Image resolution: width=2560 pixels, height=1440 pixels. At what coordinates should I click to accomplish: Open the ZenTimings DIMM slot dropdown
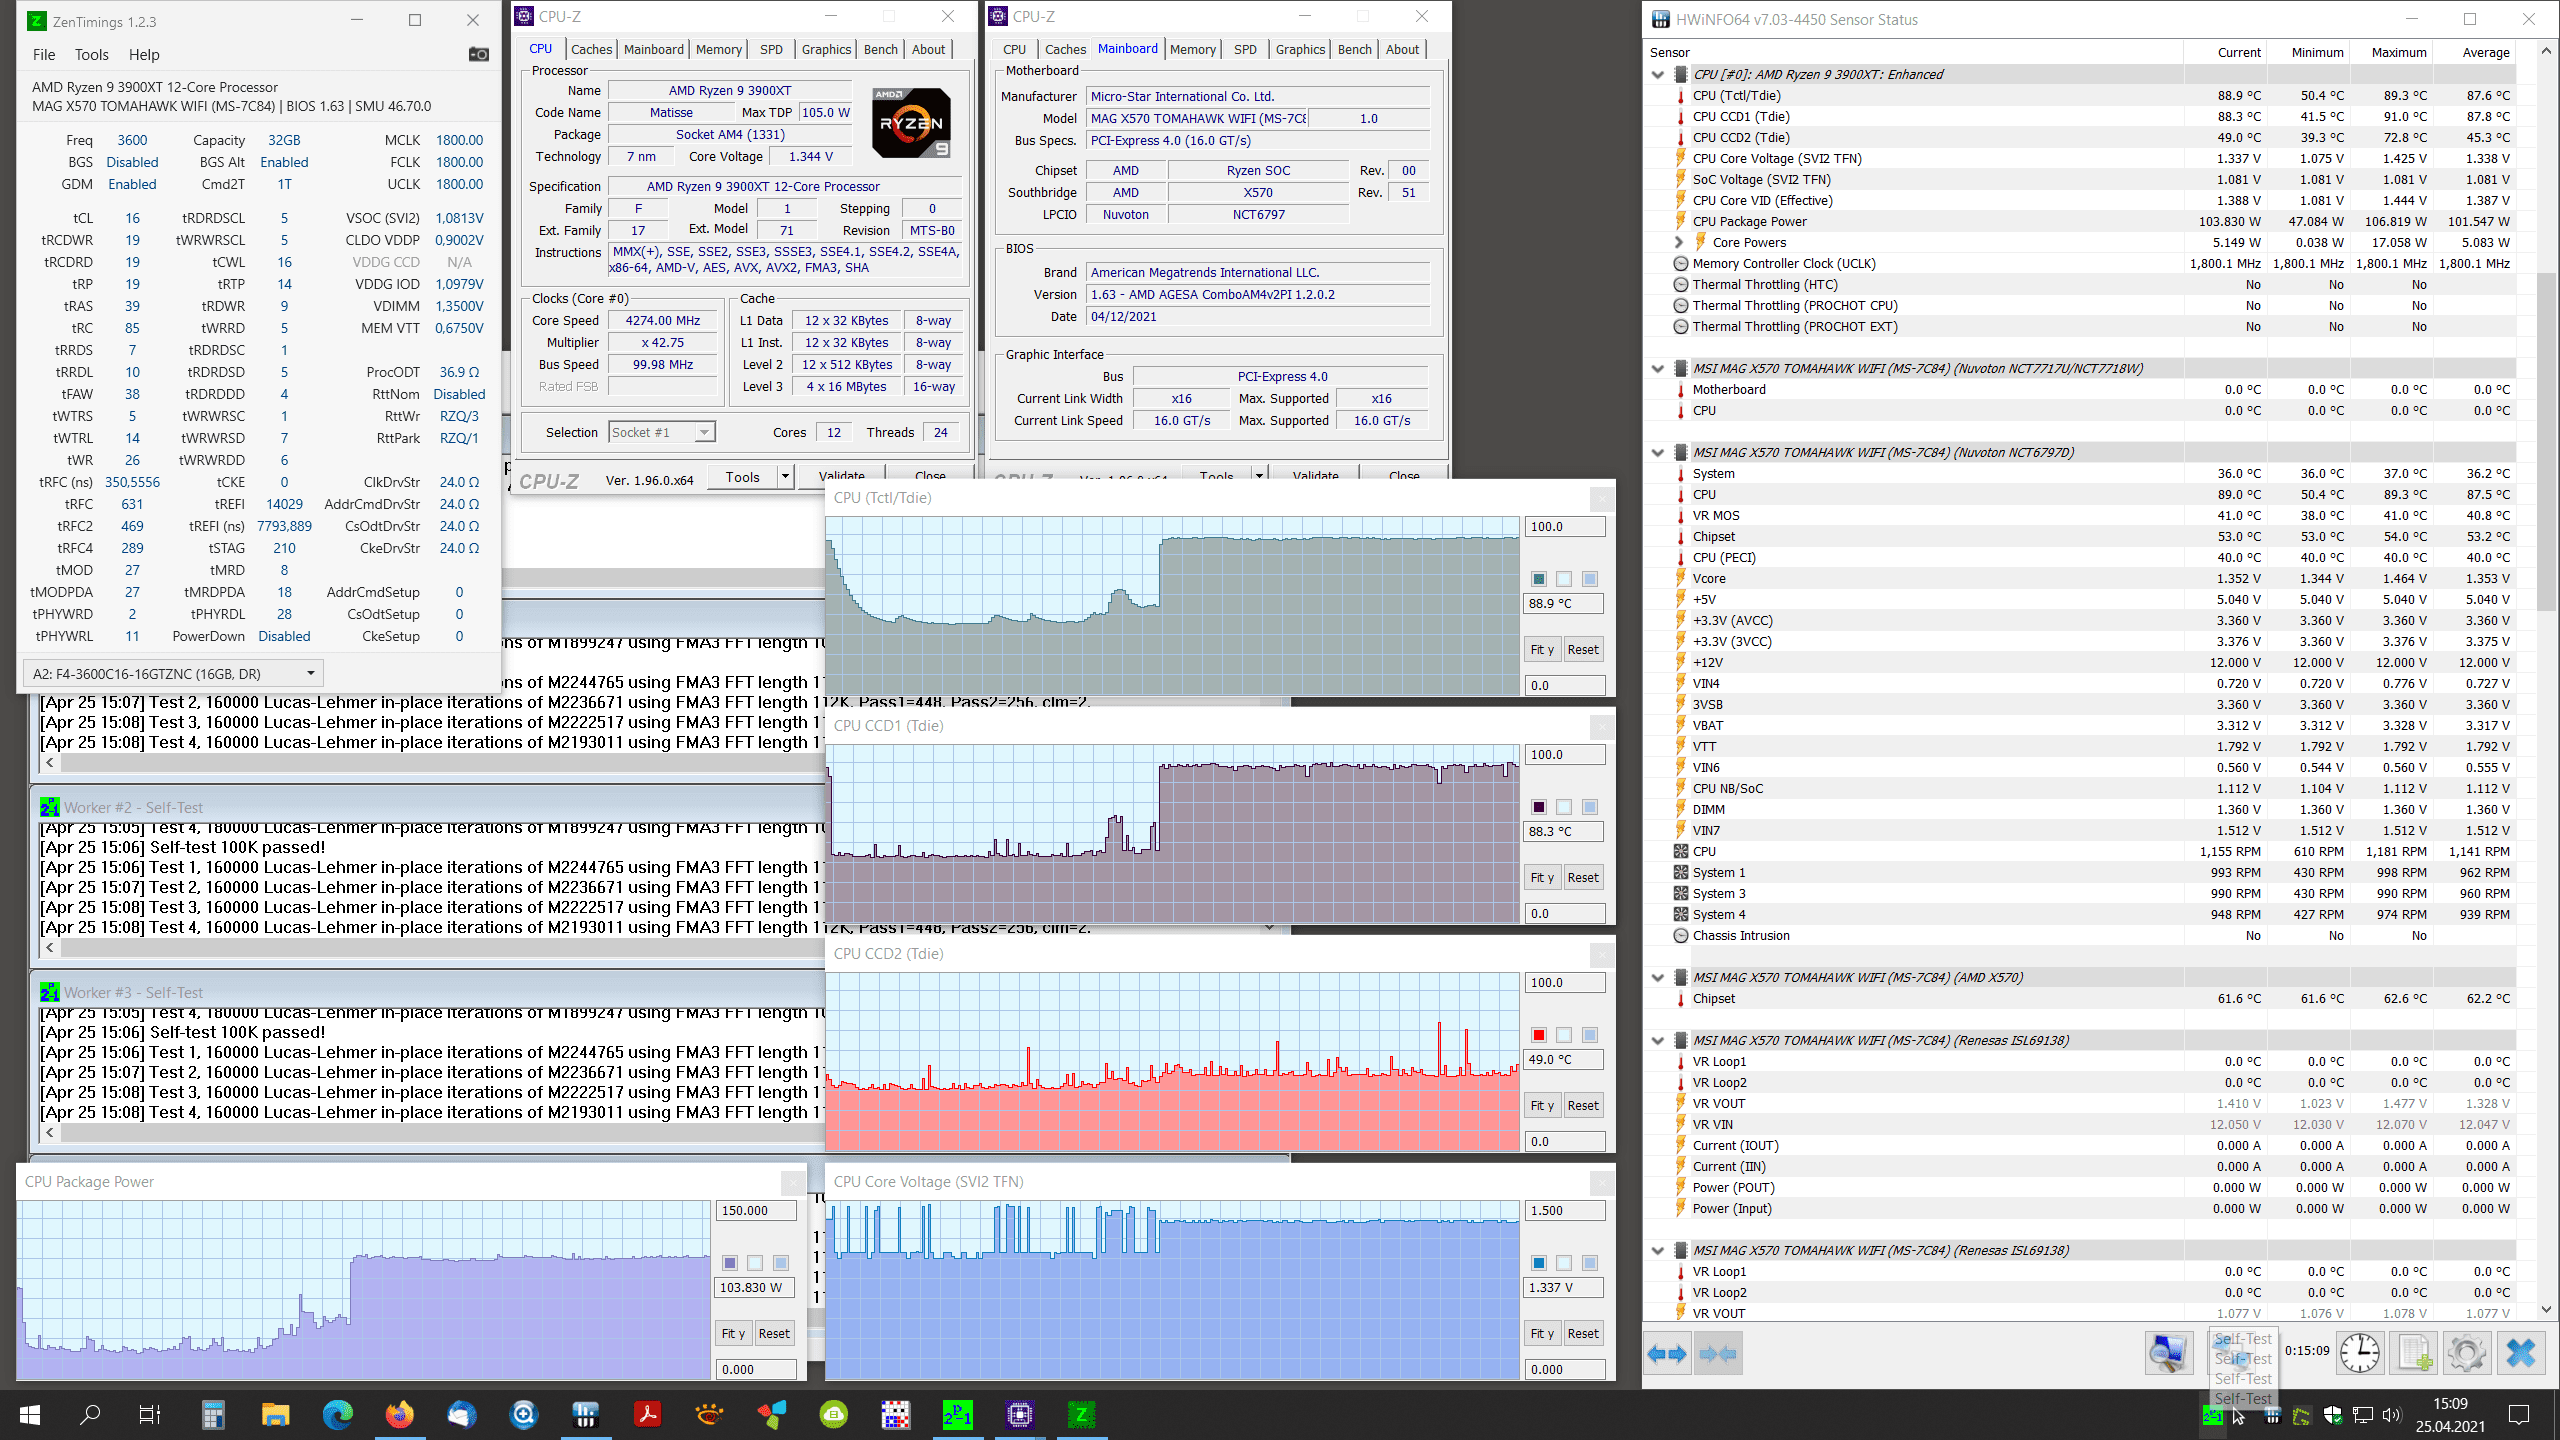173,673
